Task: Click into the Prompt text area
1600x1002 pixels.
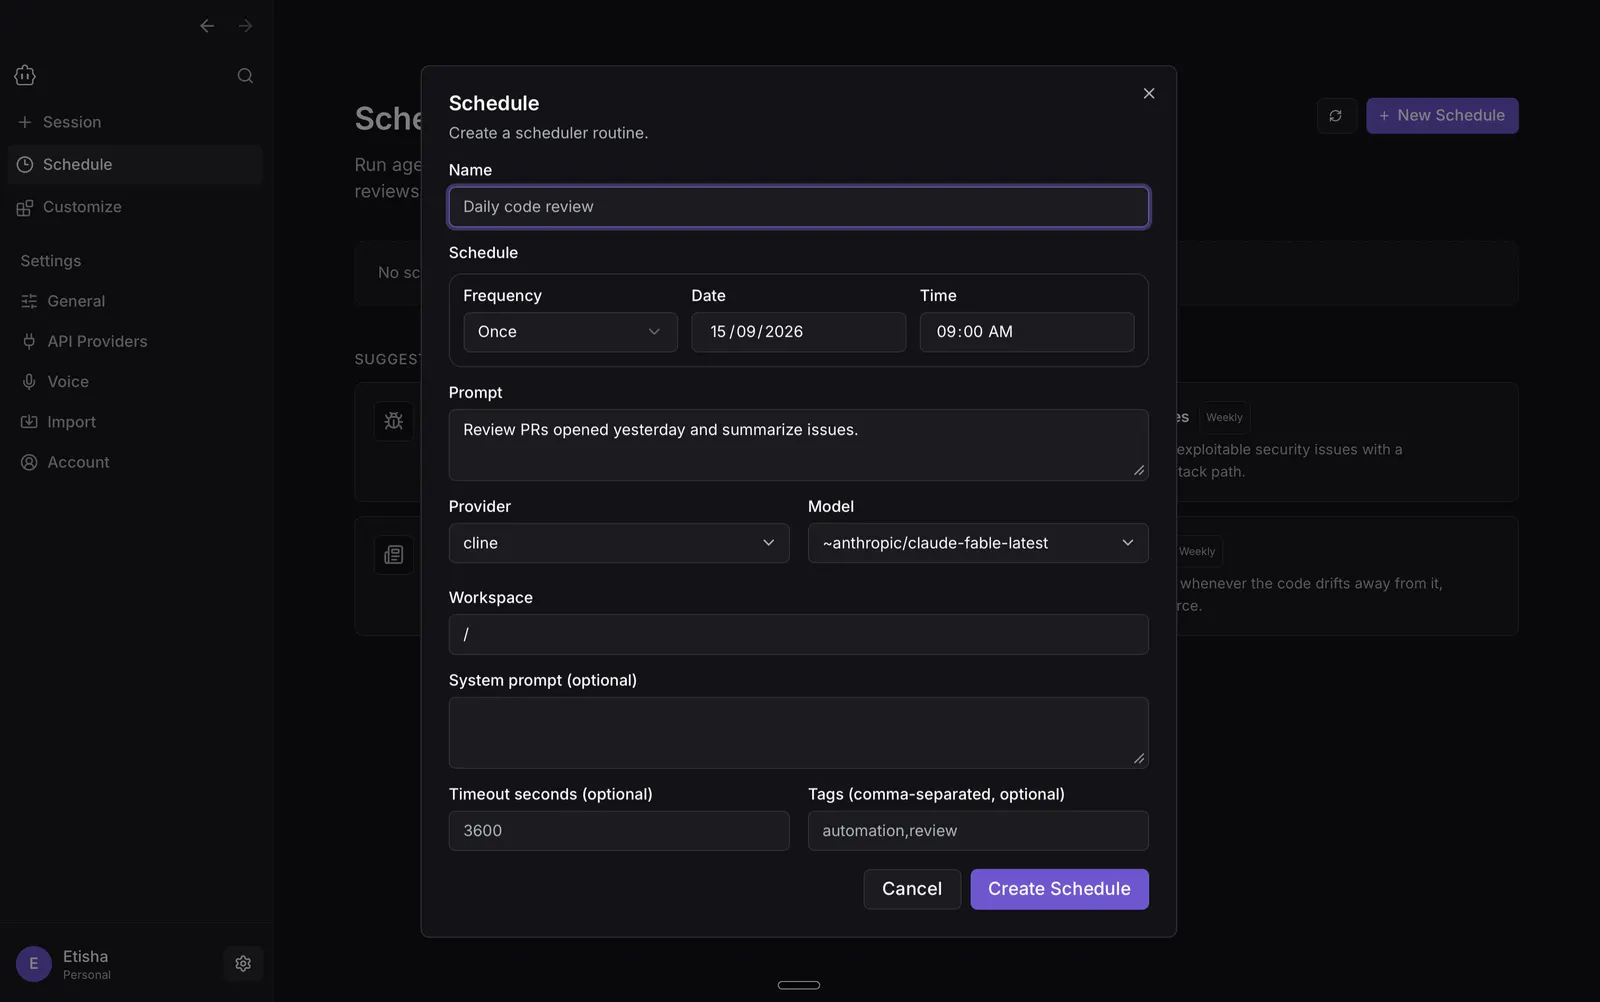Action: pyautogui.click(x=799, y=445)
